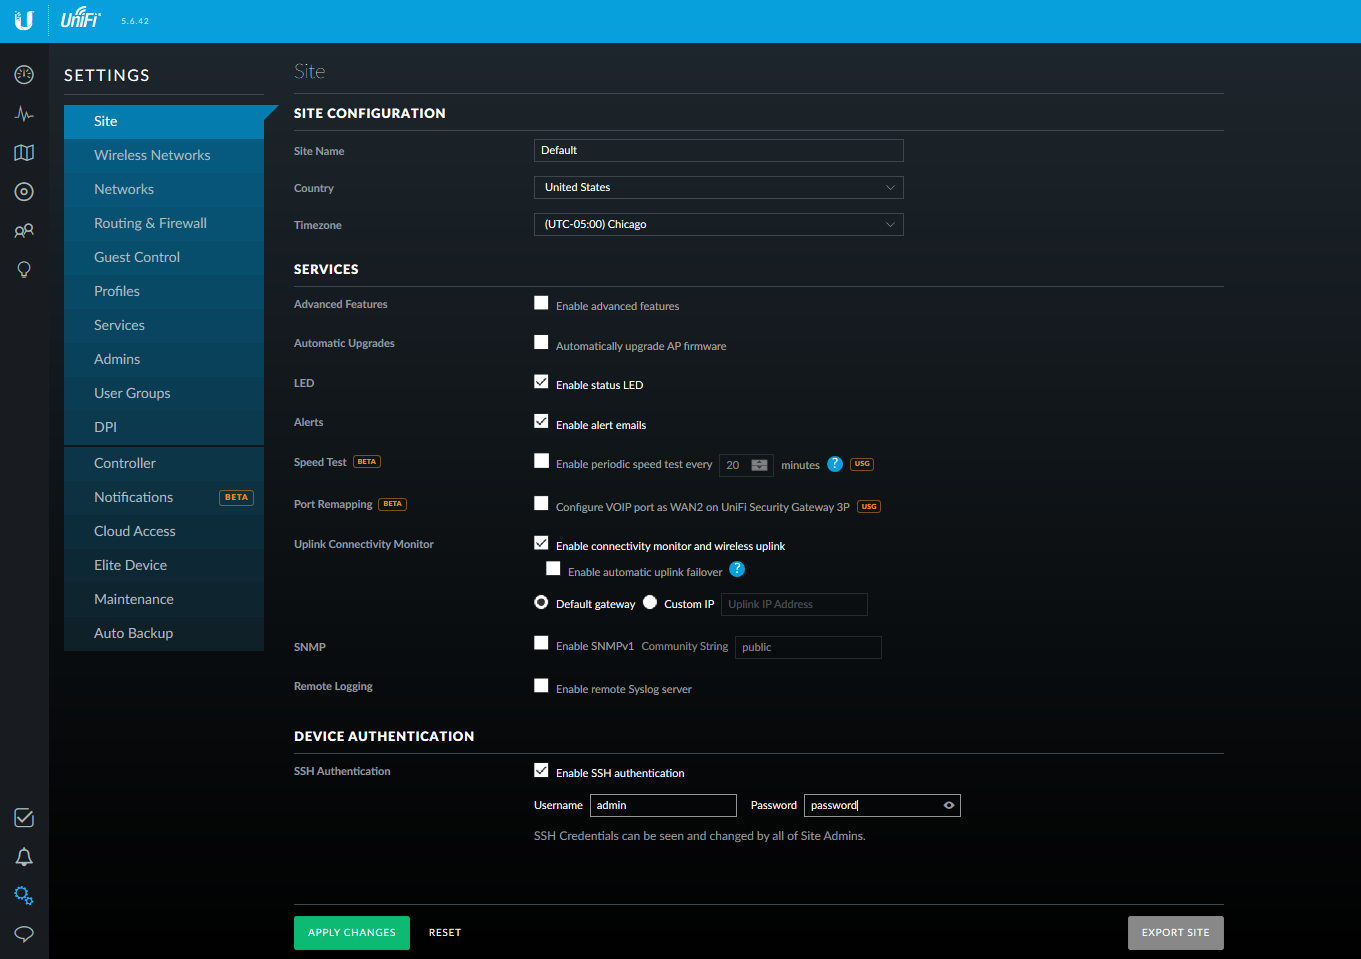Viewport: 1361px width, 959px height.
Task: Go to Wireless Networks settings
Action: coord(152,155)
